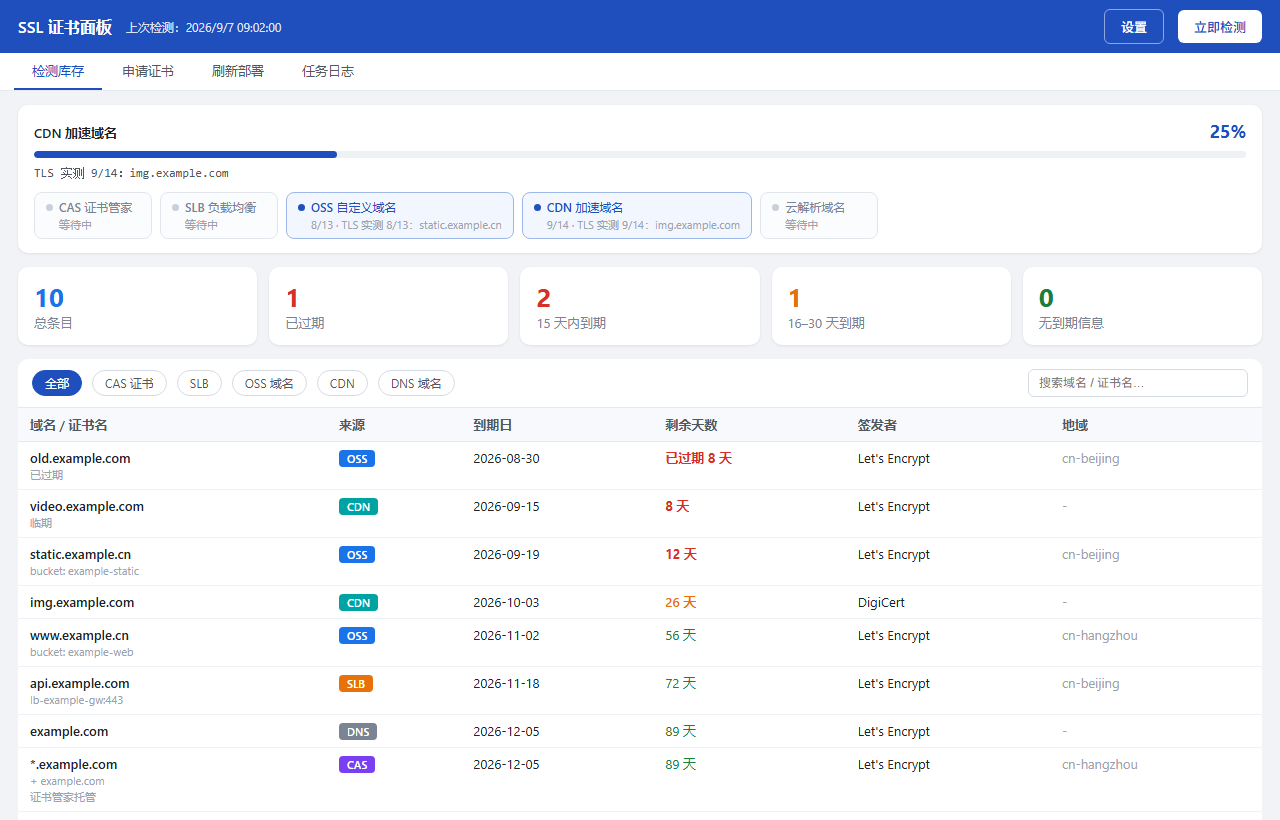Toggle the SLB filter chip
Image resolution: width=1280 pixels, height=820 pixels.
point(199,383)
